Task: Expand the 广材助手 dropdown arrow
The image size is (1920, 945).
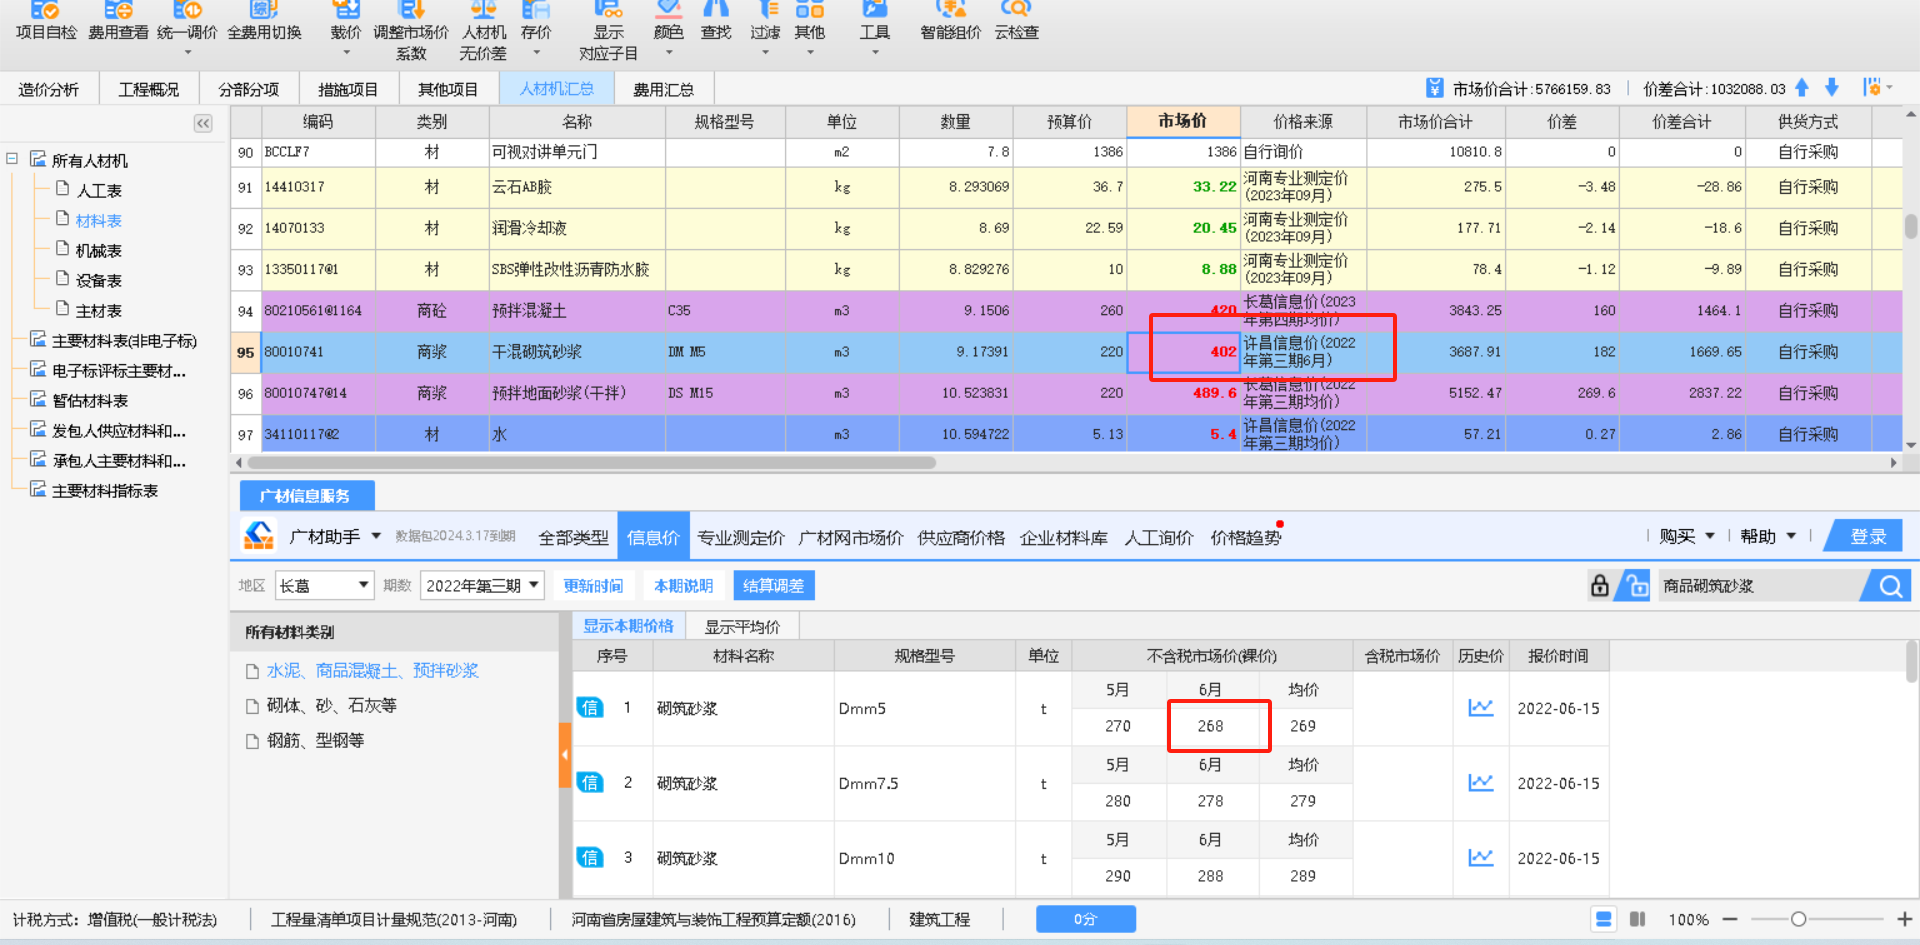Action: tap(376, 537)
